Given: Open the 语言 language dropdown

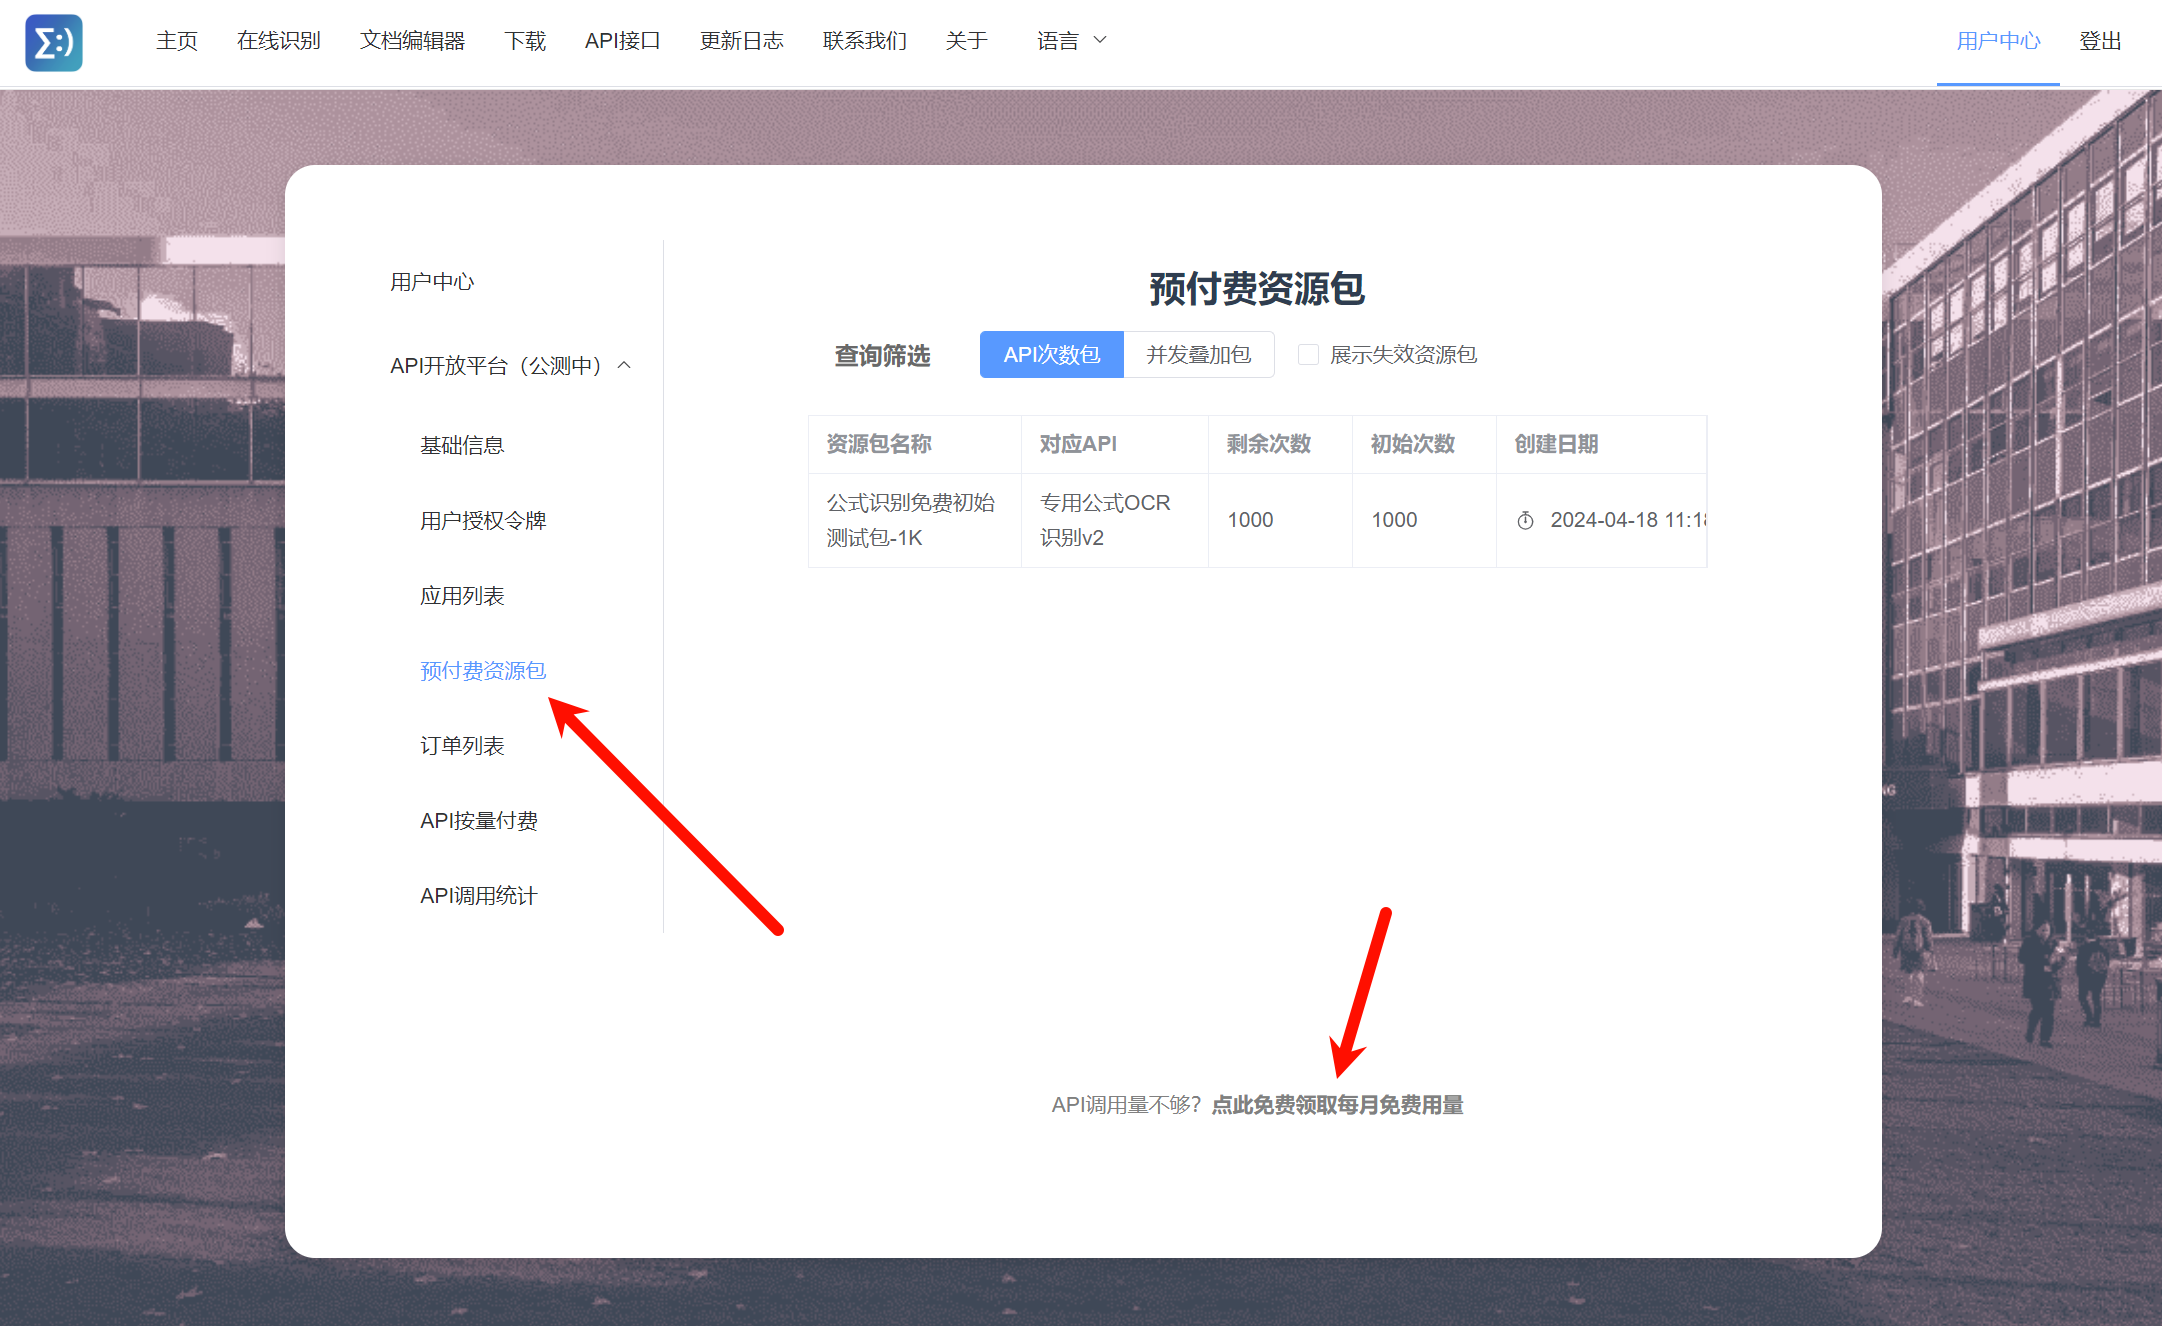Looking at the screenshot, I should click(1071, 41).
